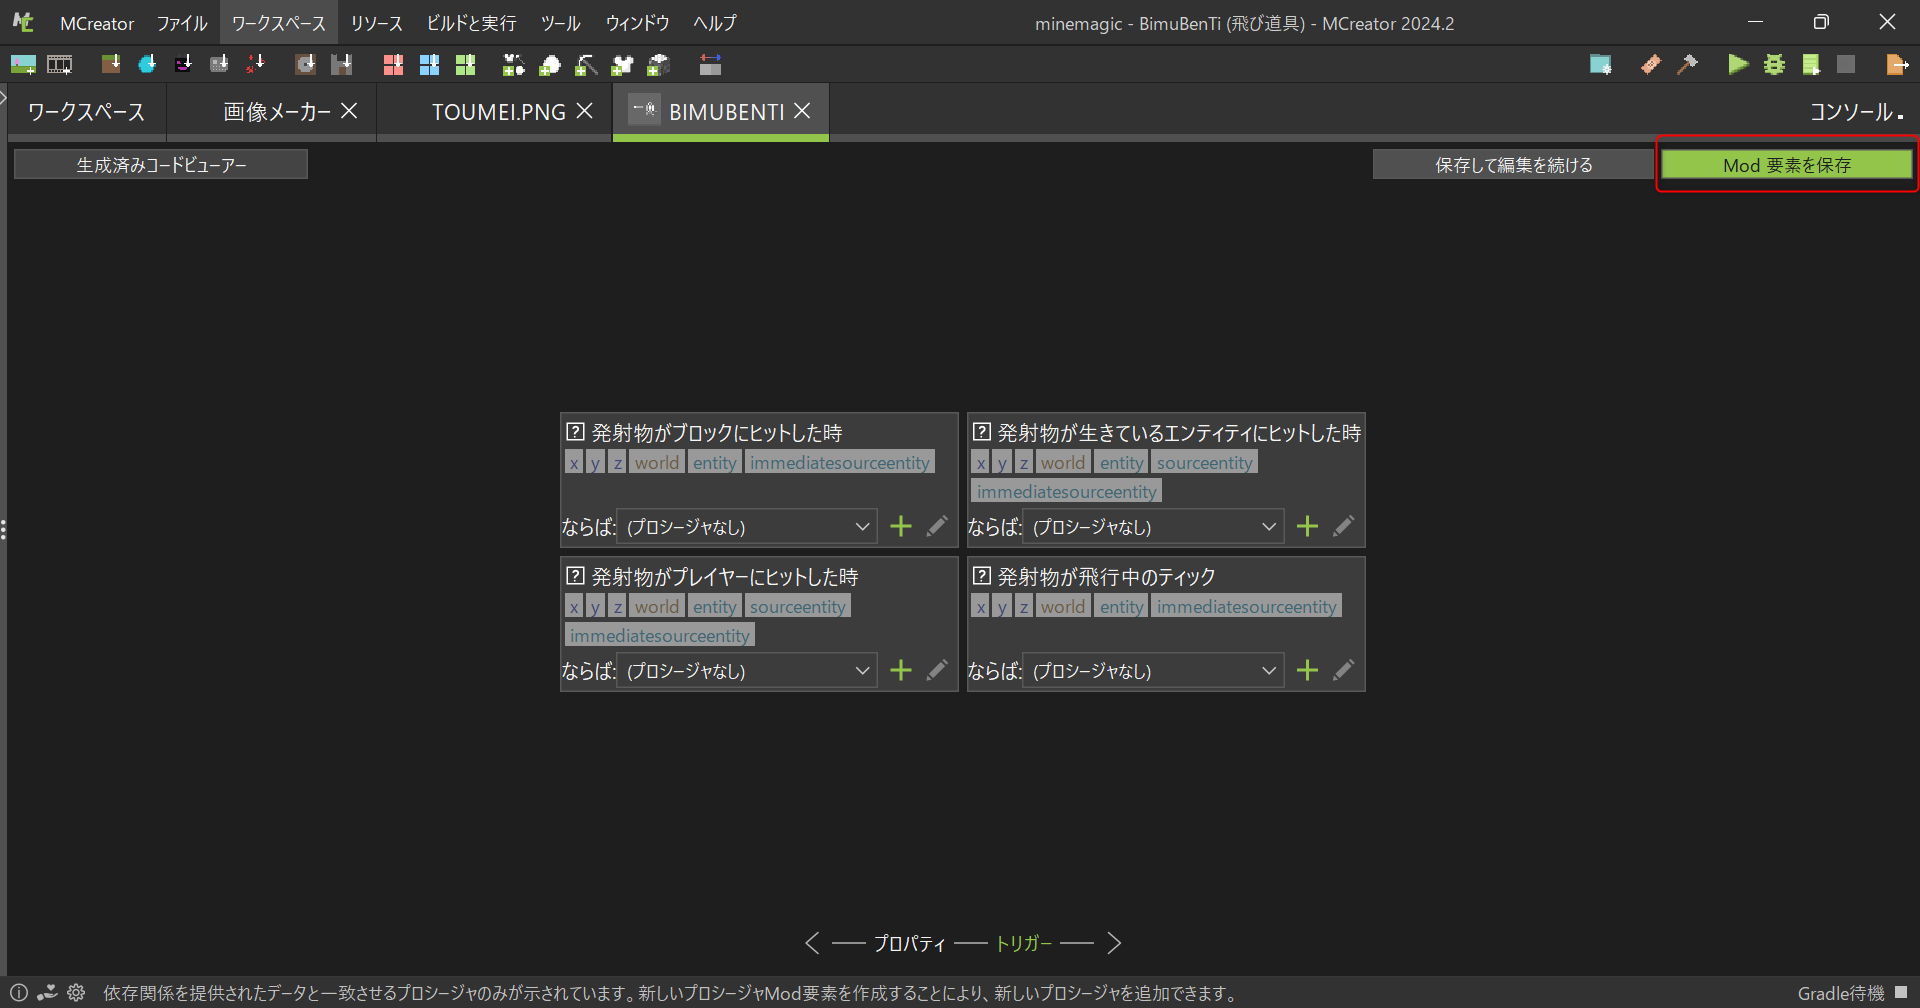This screenshot has width=1920, height=1008.
Task: Click the create material pack icon
Action: click(658, 65)
